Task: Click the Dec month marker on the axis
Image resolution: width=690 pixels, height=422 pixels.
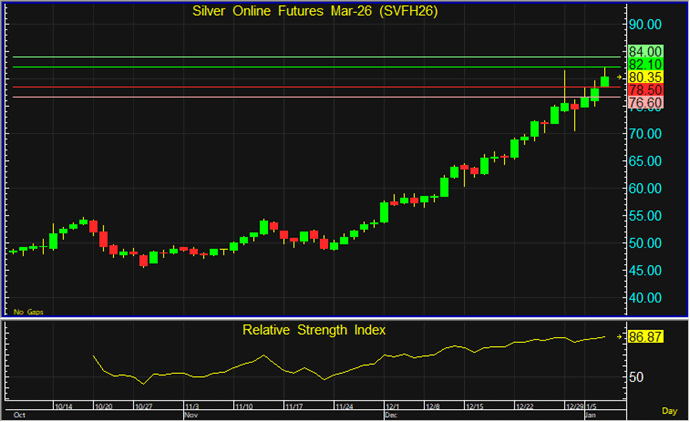Action: [389, 413]
